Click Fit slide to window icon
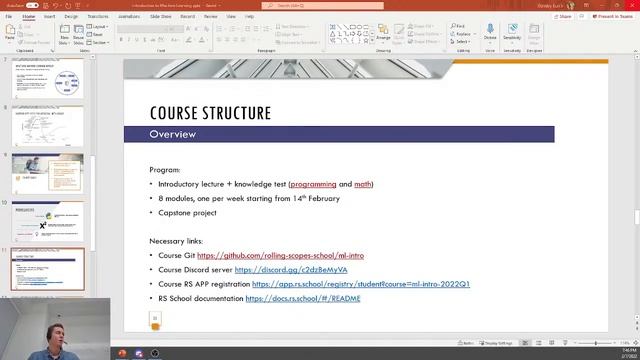 click(636, 343)
